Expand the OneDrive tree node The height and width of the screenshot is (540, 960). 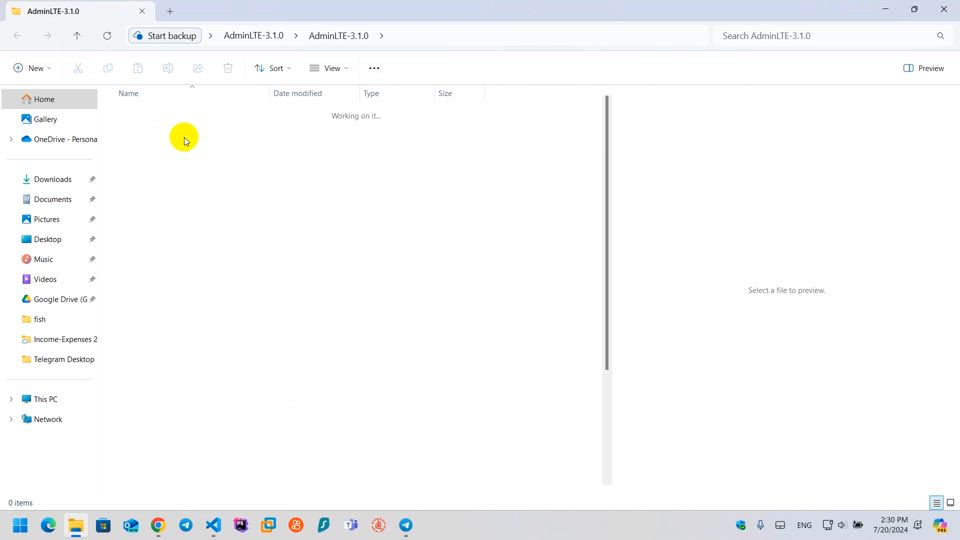point(11,139)
